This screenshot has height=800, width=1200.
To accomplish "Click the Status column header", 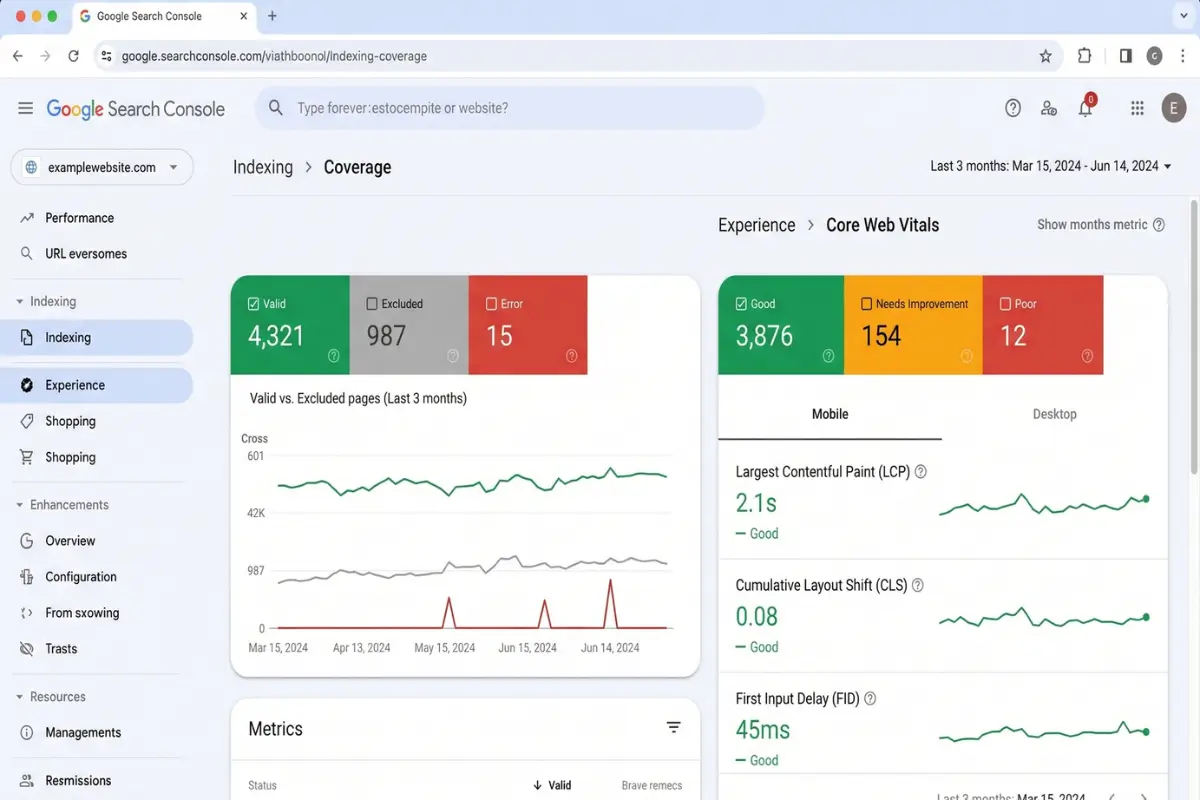I will tap(262, 785).
